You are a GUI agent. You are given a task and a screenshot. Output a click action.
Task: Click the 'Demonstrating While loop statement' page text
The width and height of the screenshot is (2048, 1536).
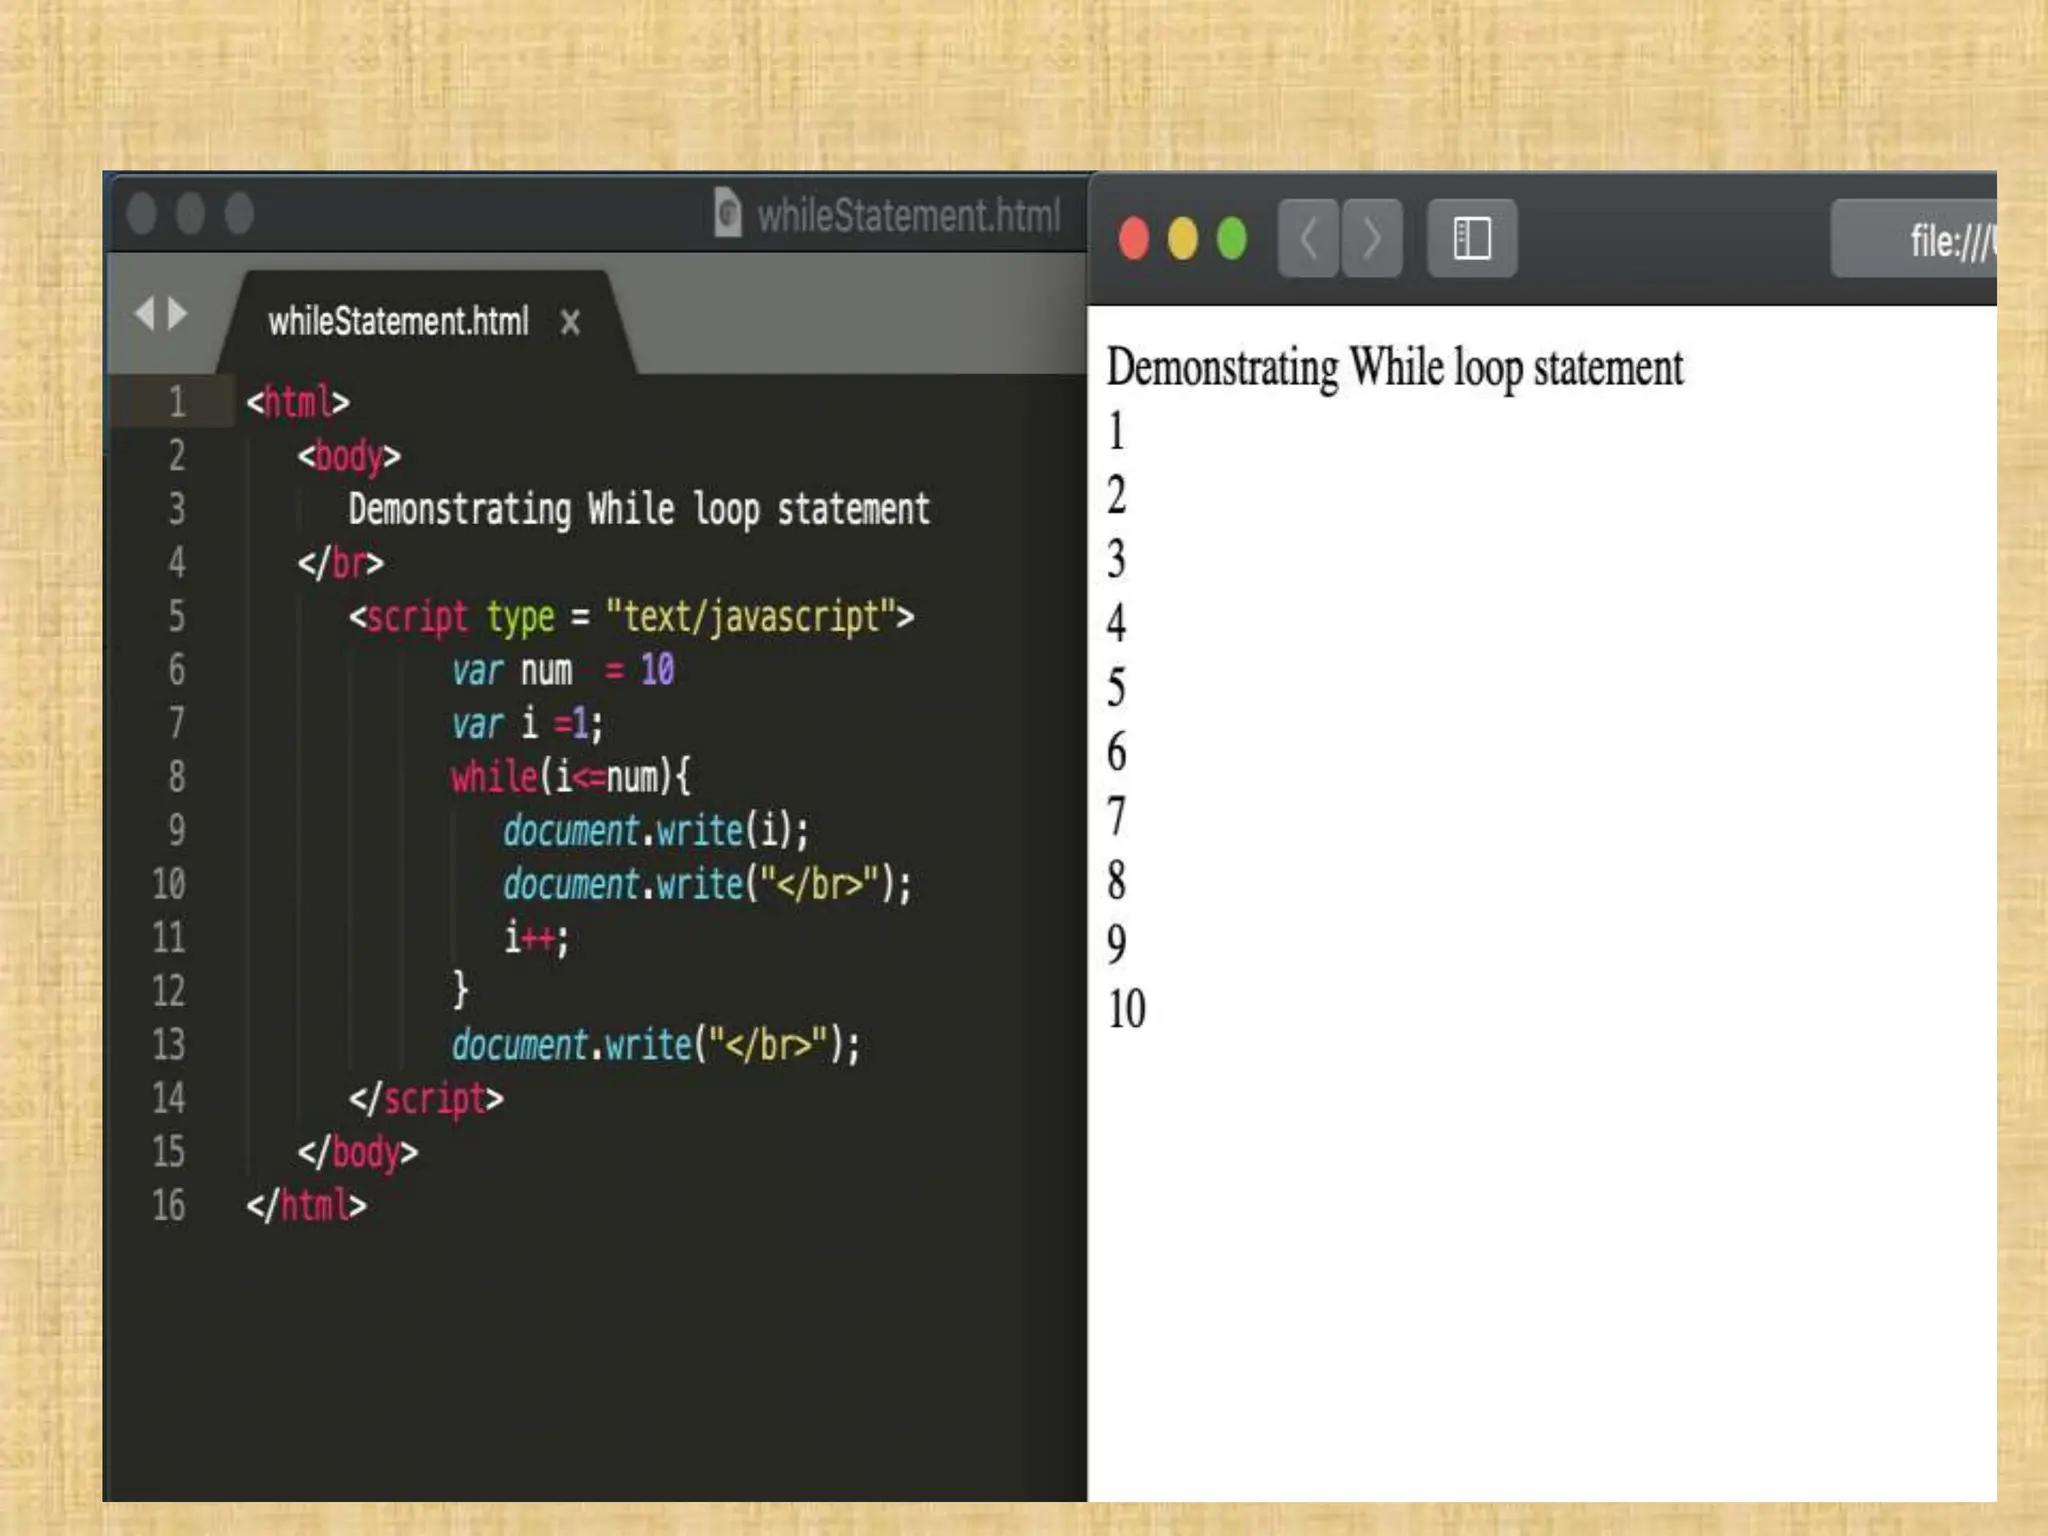tap(1394, 368)
